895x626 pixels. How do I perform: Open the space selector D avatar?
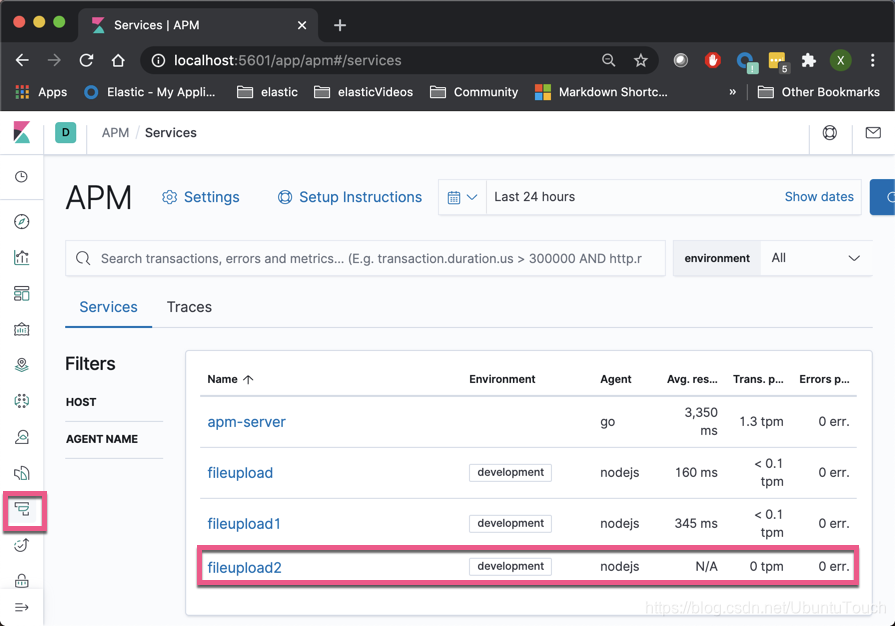point(66,132)
